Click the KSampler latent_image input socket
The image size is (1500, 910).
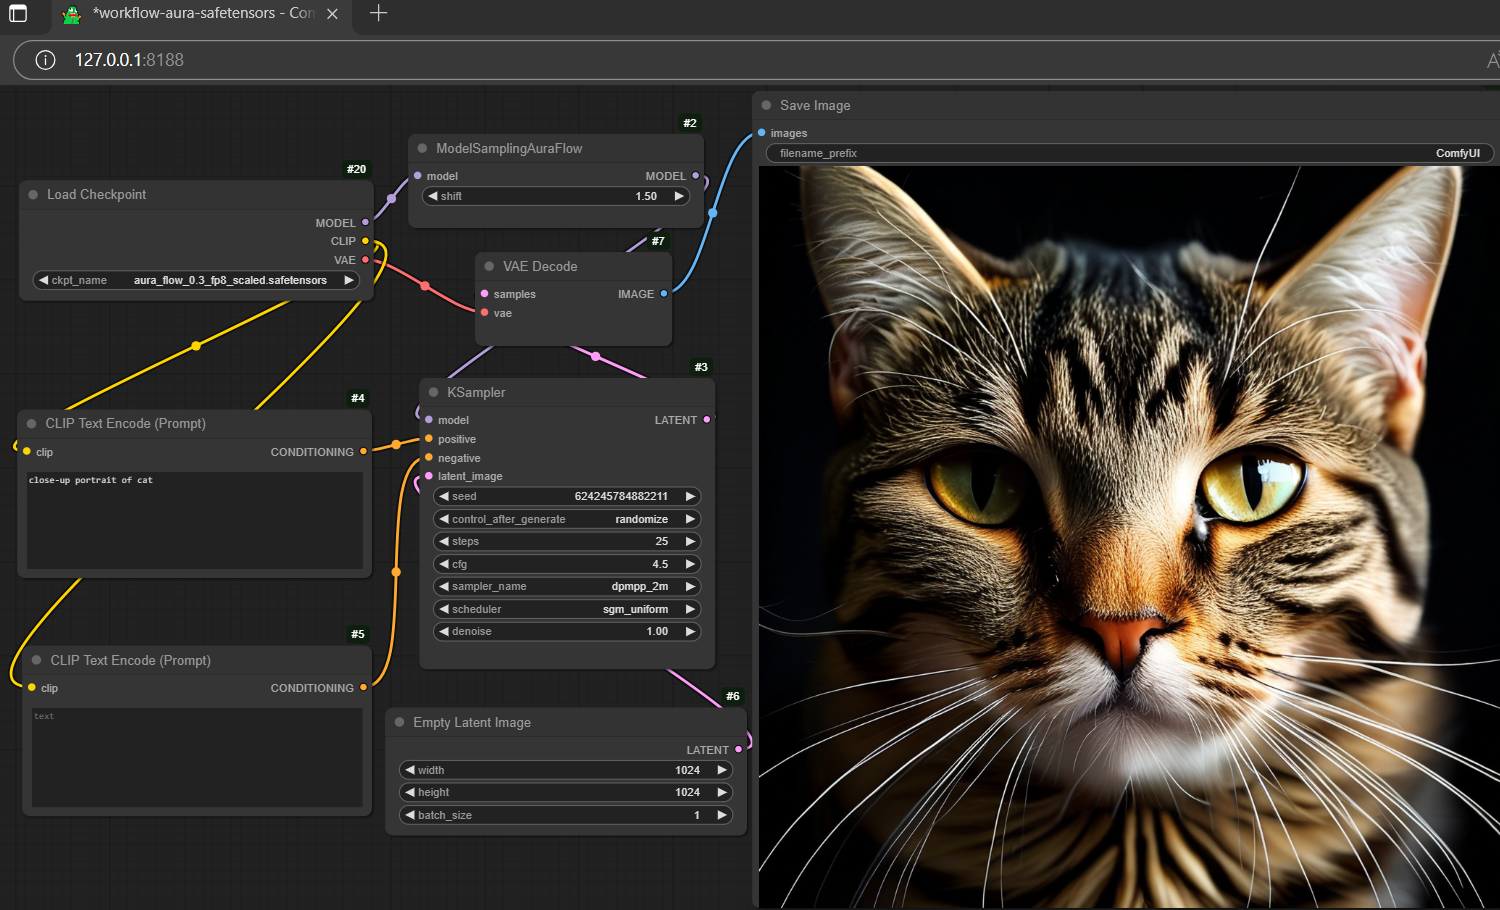(x=429, y=476)
